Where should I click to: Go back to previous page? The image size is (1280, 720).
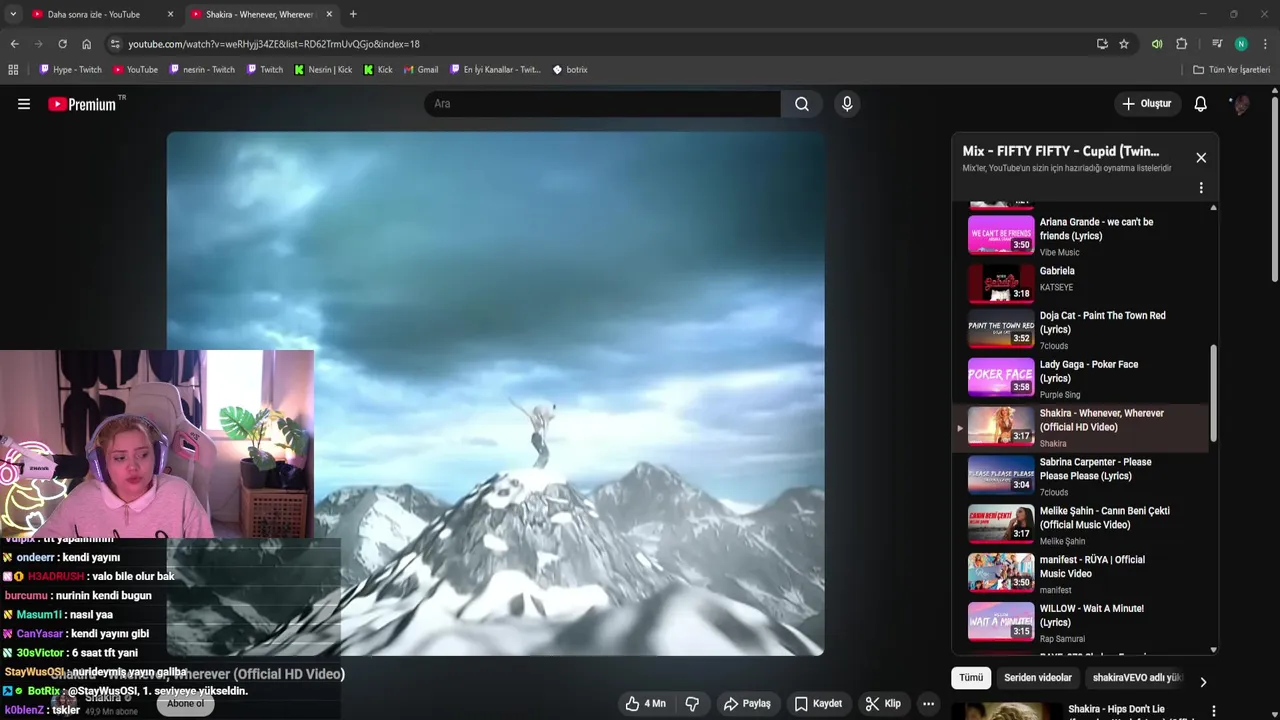tap(14, 44)
